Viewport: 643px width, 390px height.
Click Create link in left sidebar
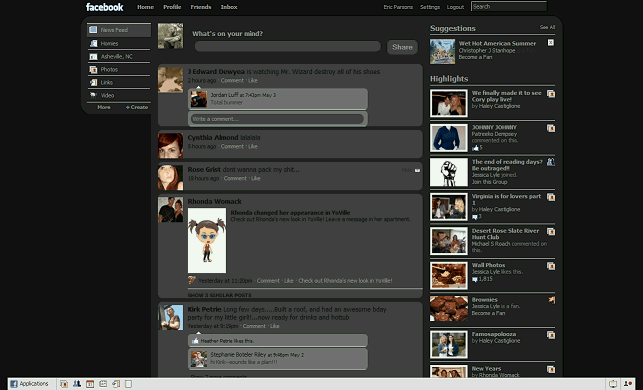(x=137, y=107)
